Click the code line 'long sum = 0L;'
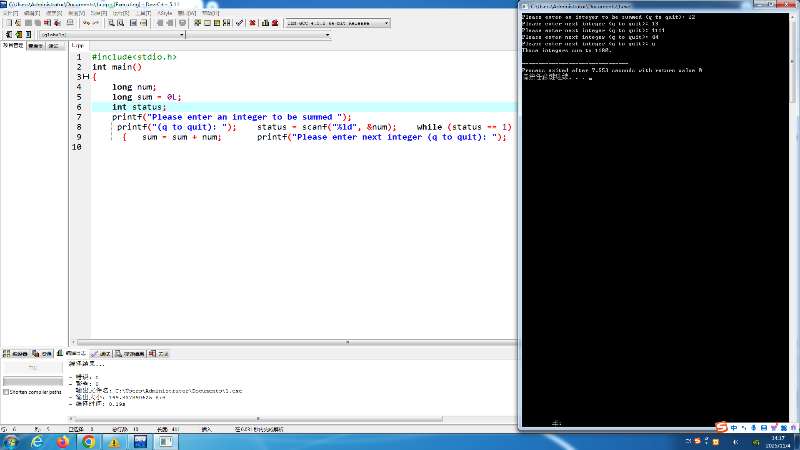 coord(146,97)
